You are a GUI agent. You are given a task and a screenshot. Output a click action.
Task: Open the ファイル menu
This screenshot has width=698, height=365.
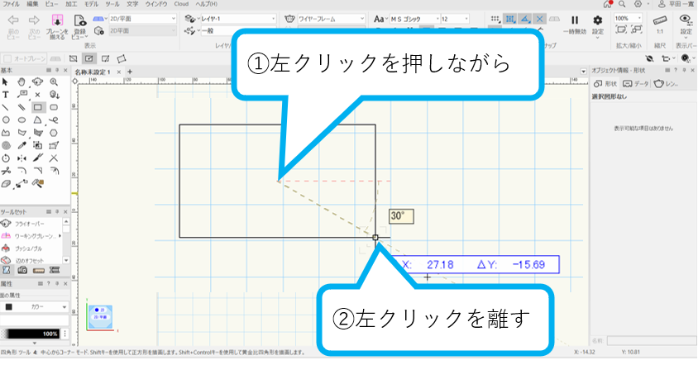point(11,4)
